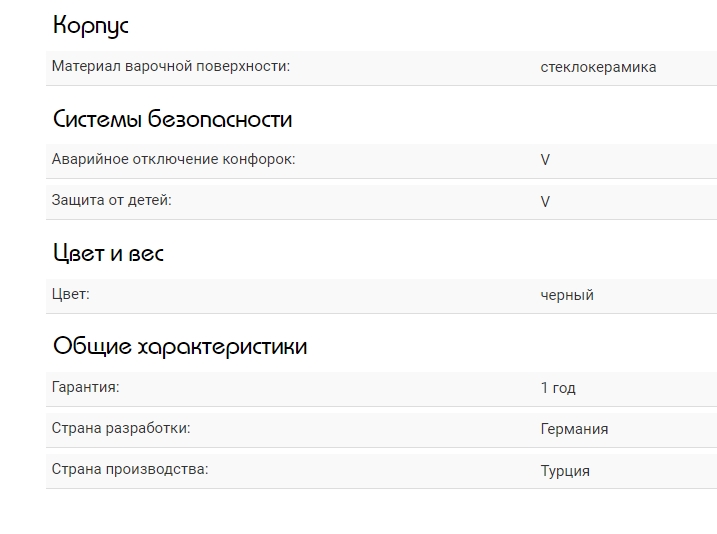The height and width of the screenshot is (534, 717).
Task: Select the черный color value
Action: tap(567, 296)
